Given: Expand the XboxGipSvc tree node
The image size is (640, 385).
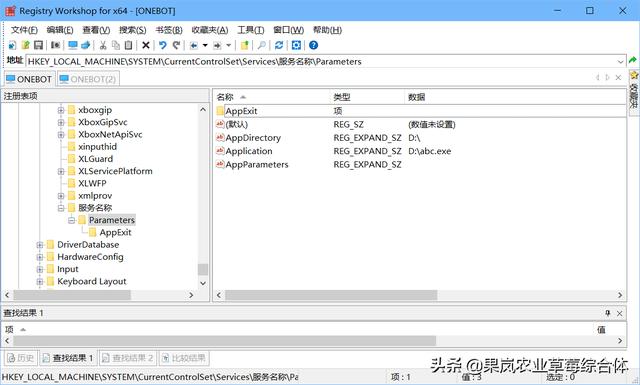Looking at the screenshot, I should click(61, 122).
